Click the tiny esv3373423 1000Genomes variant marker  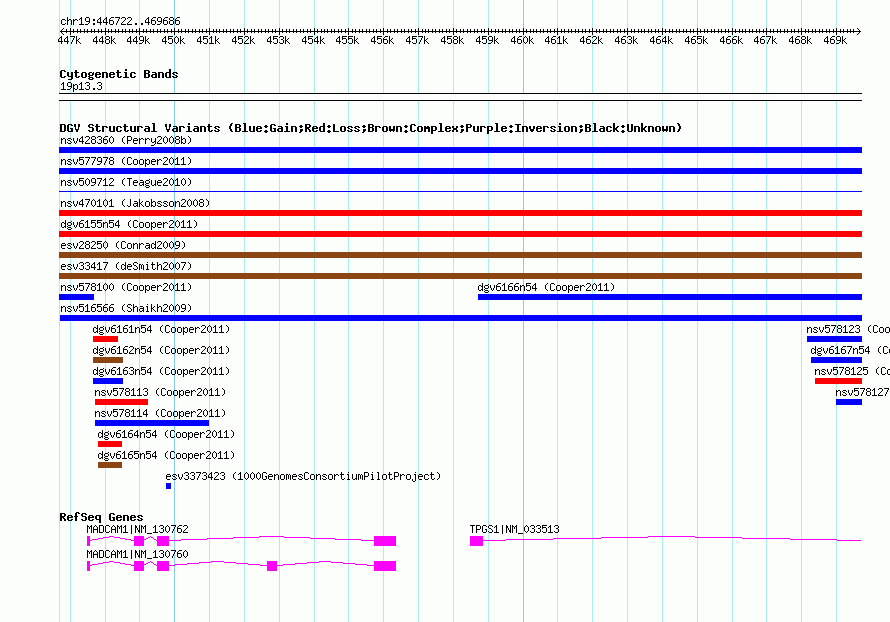168,486
